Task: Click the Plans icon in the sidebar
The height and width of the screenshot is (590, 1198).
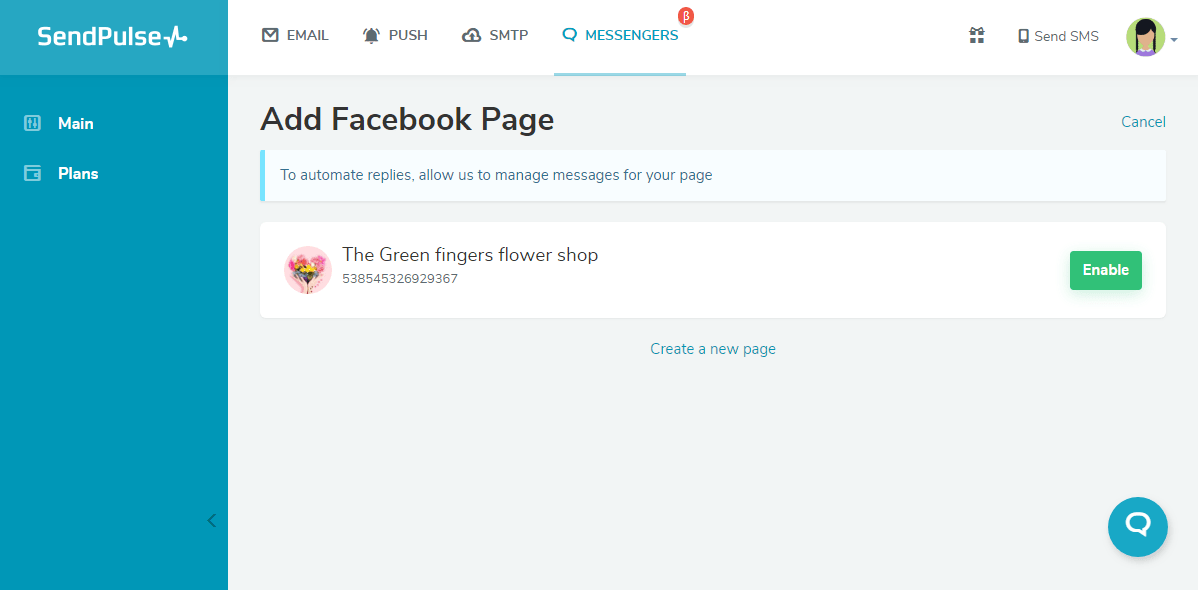Action: (x=31, y=172)
